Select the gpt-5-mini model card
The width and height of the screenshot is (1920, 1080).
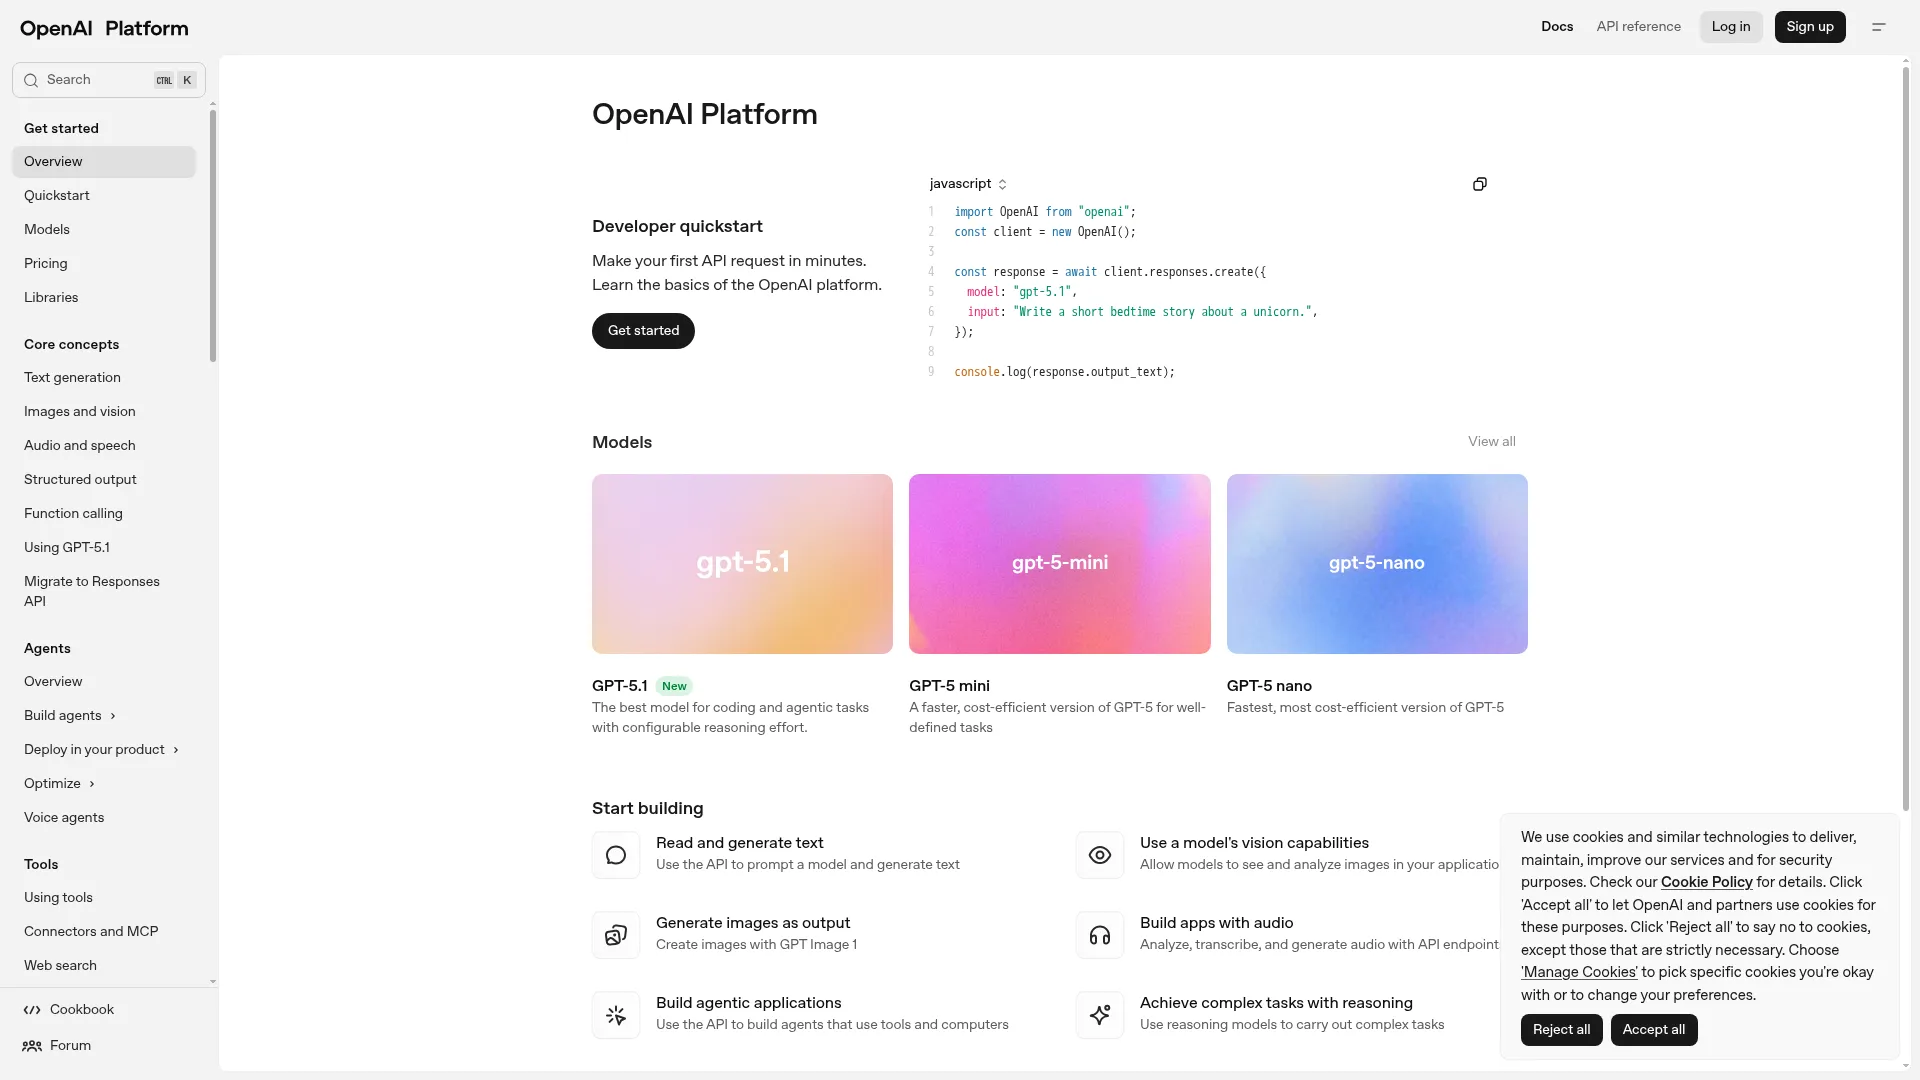tap(1059, 564)
